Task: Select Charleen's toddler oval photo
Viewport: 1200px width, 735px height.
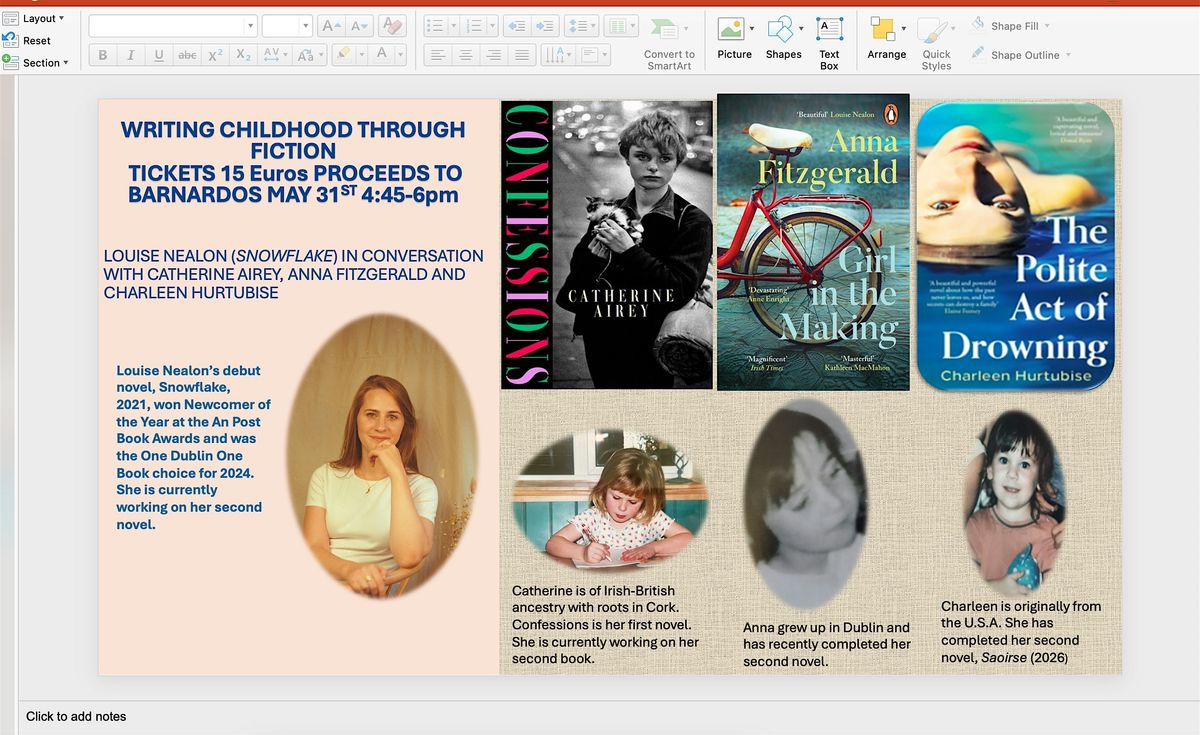Action: 1014,503
